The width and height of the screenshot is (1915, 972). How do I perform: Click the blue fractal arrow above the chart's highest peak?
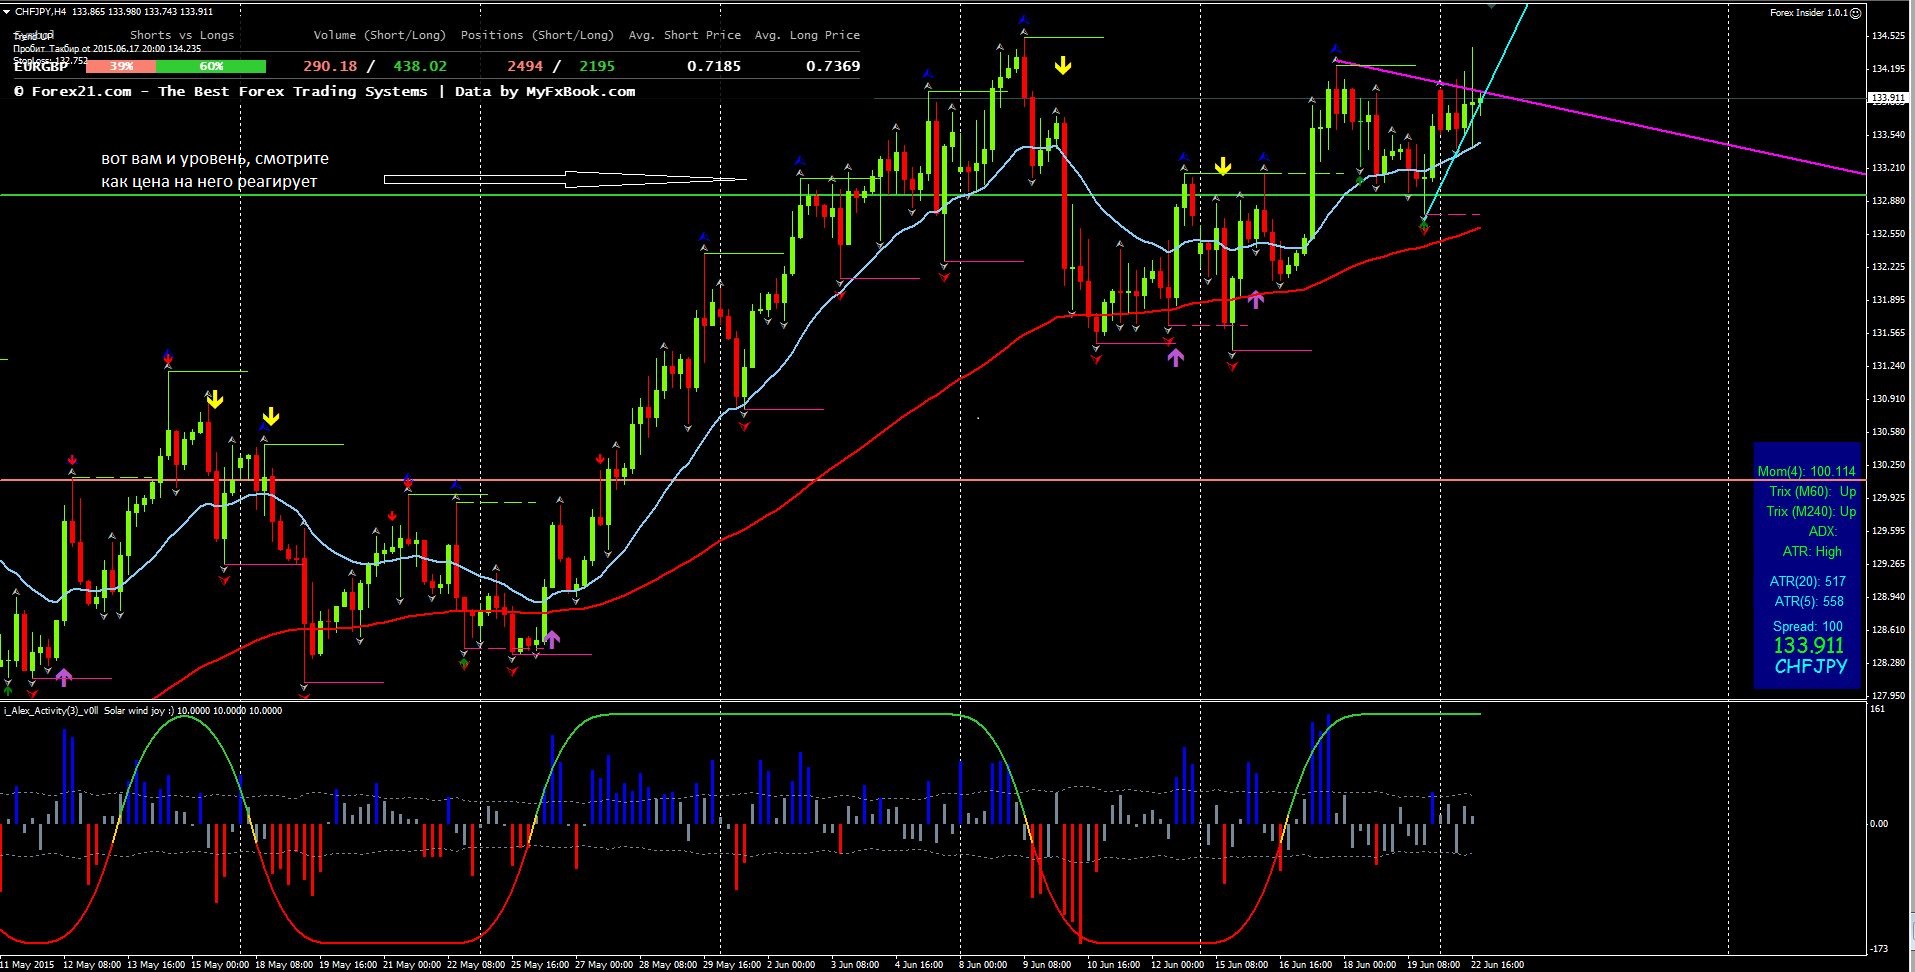tap(1024, 19)
